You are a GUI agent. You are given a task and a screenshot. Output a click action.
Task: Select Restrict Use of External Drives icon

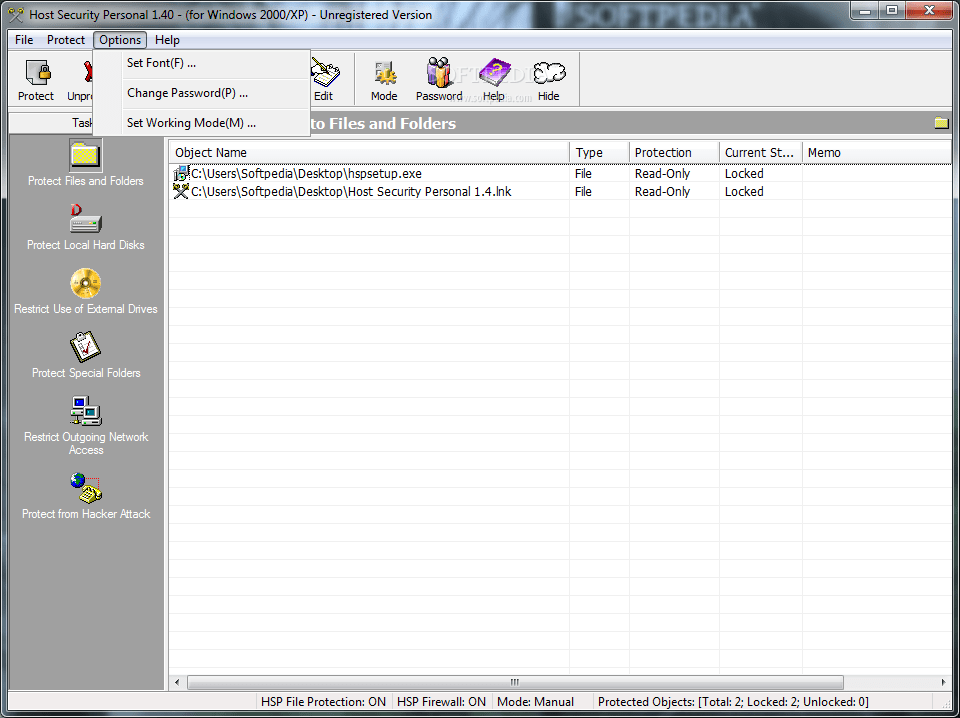(86, 283)
